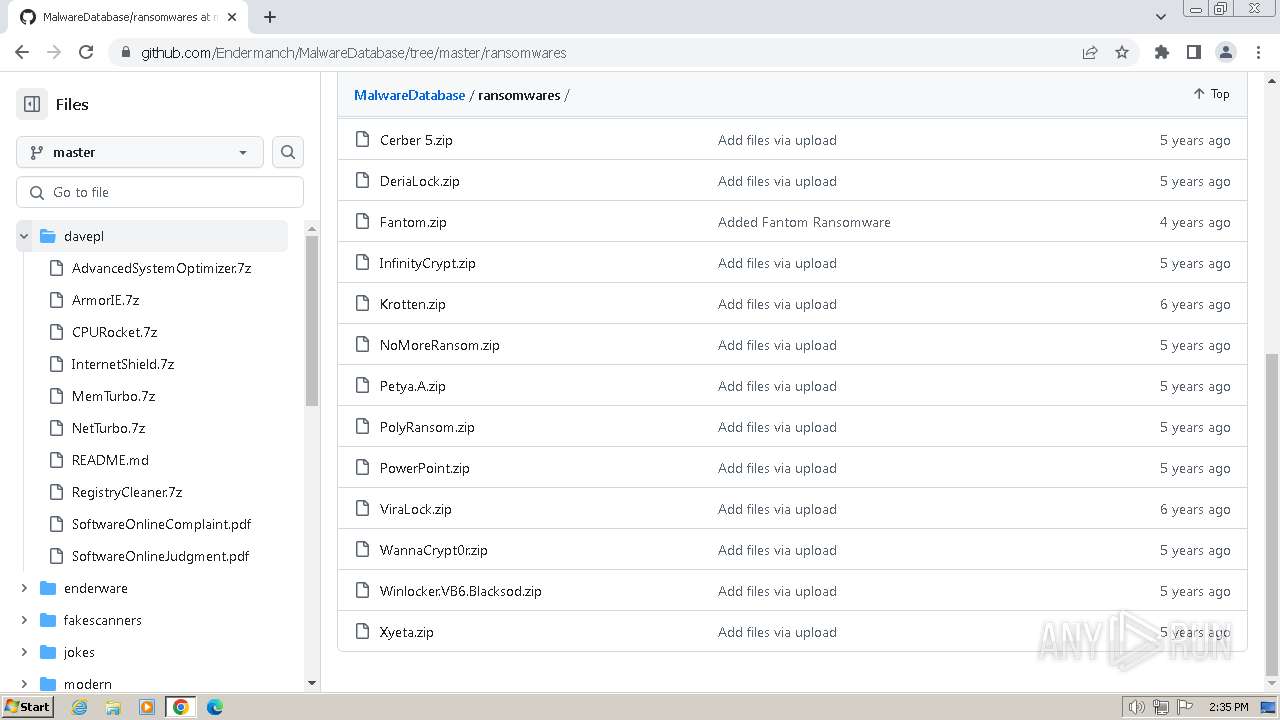
Task: Open Winlocker.VB6.Blacksod.zip file link
Action: (x=461, y=591)
